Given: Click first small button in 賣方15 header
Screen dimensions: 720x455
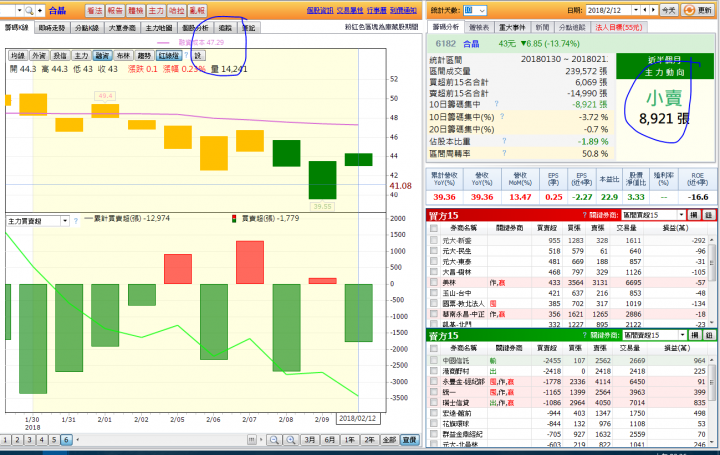Looking at the screenshot, I should point(694,335).
